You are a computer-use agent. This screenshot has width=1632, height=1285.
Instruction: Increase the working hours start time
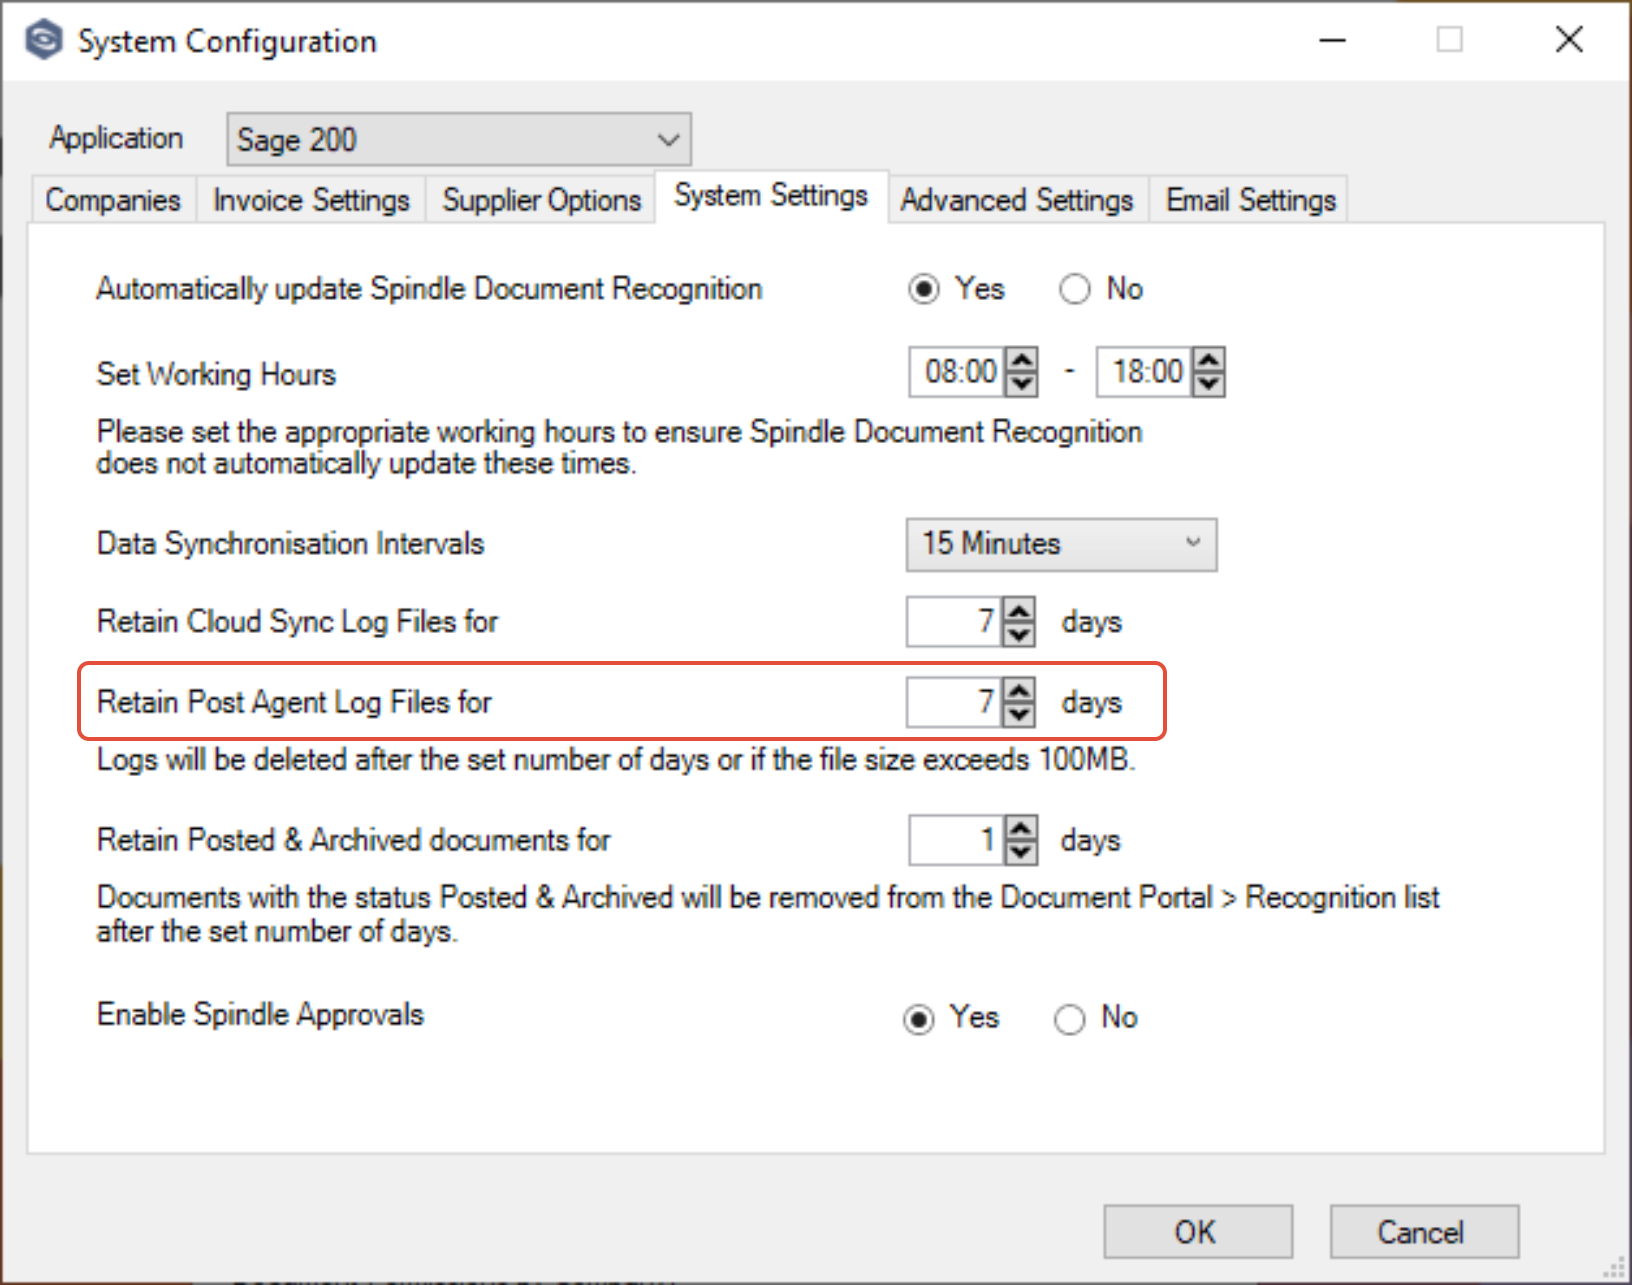pyautogui.click(x=1021, y=361)
